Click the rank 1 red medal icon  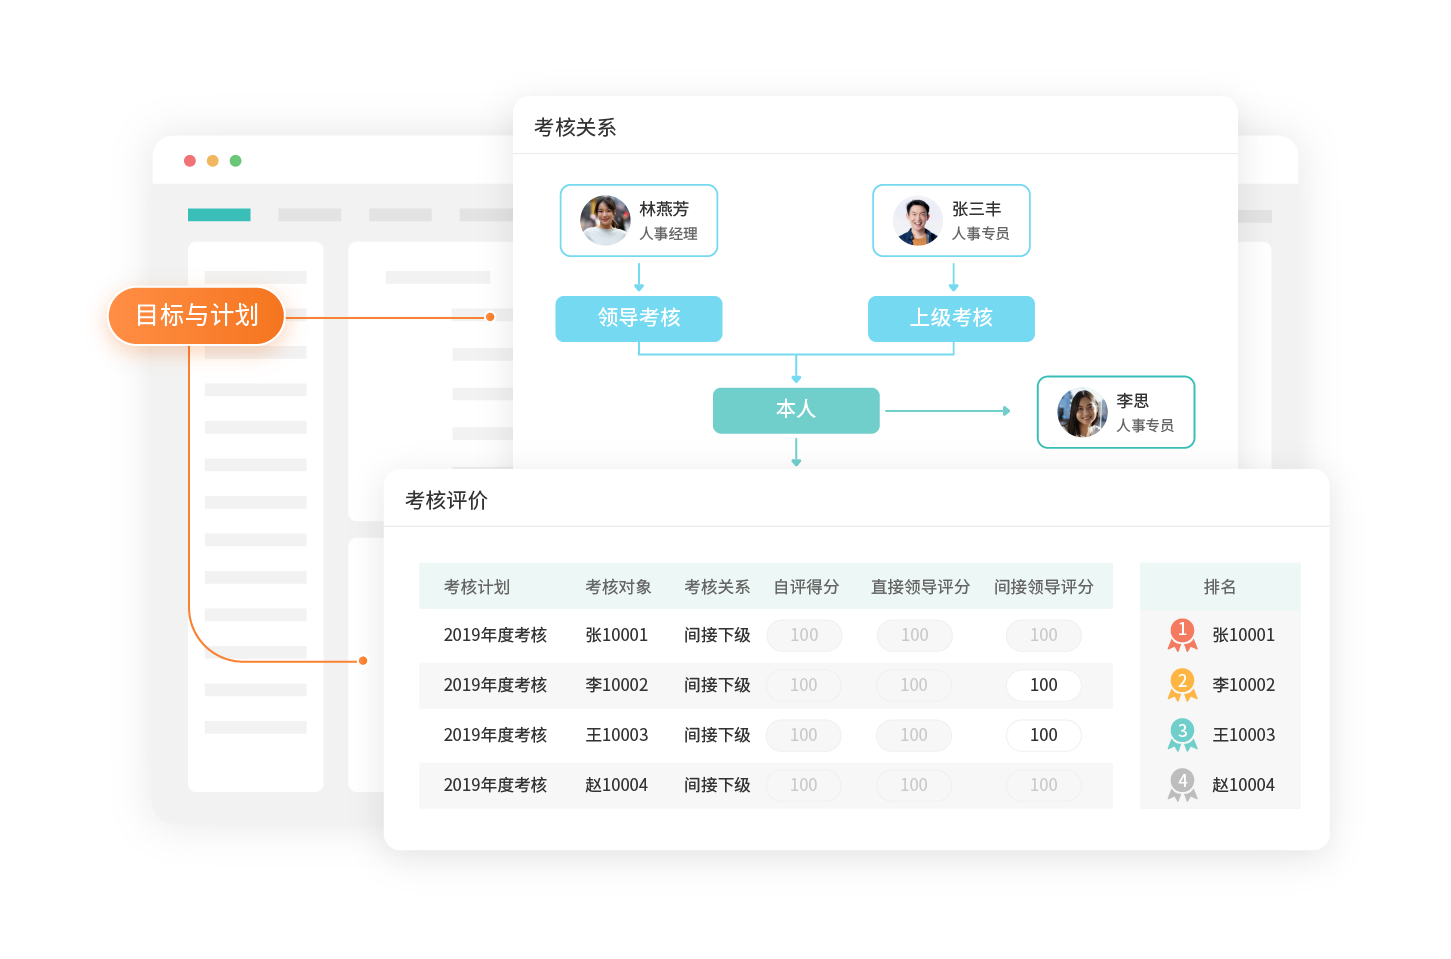pos(1182,634)
